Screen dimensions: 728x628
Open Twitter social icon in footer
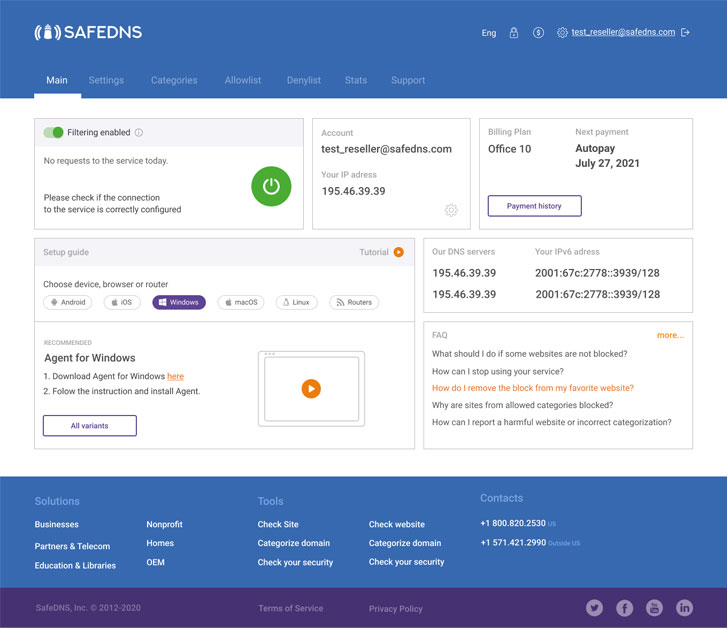click(x=594, y=608)
